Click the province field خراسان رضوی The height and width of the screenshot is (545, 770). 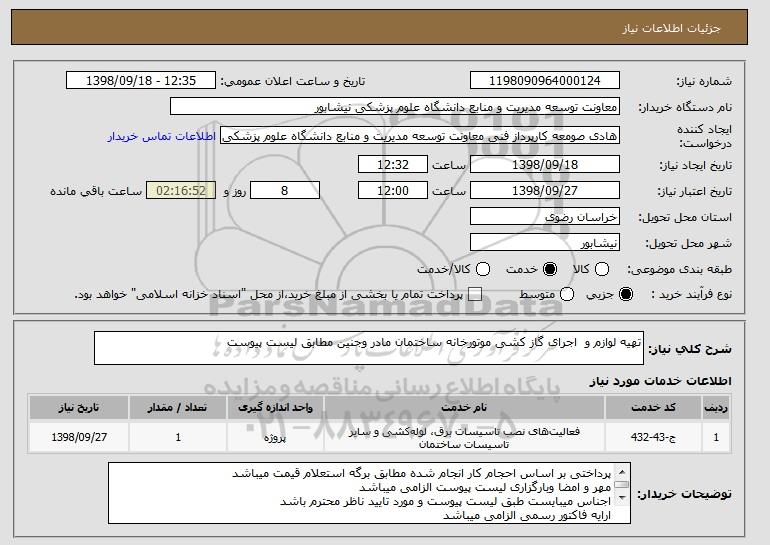[x=545, y=217]
